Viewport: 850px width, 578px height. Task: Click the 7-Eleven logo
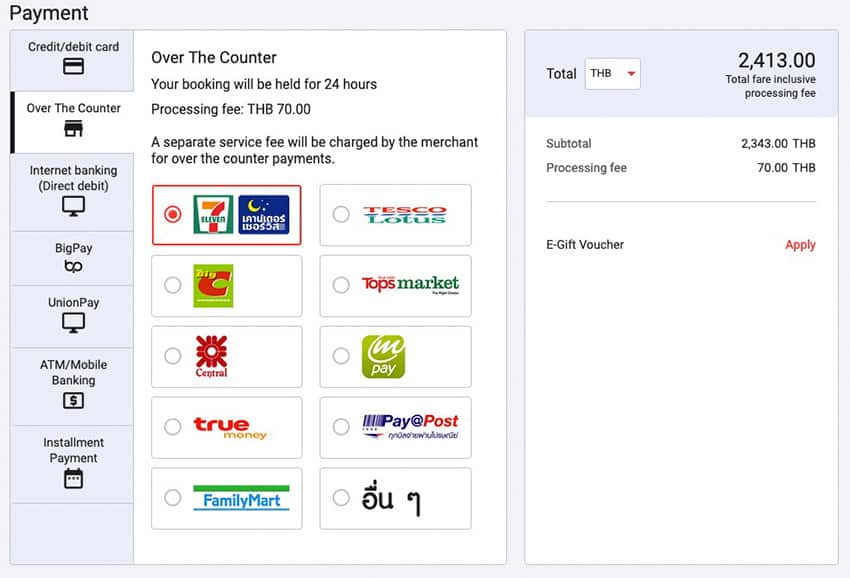[213, 215]
